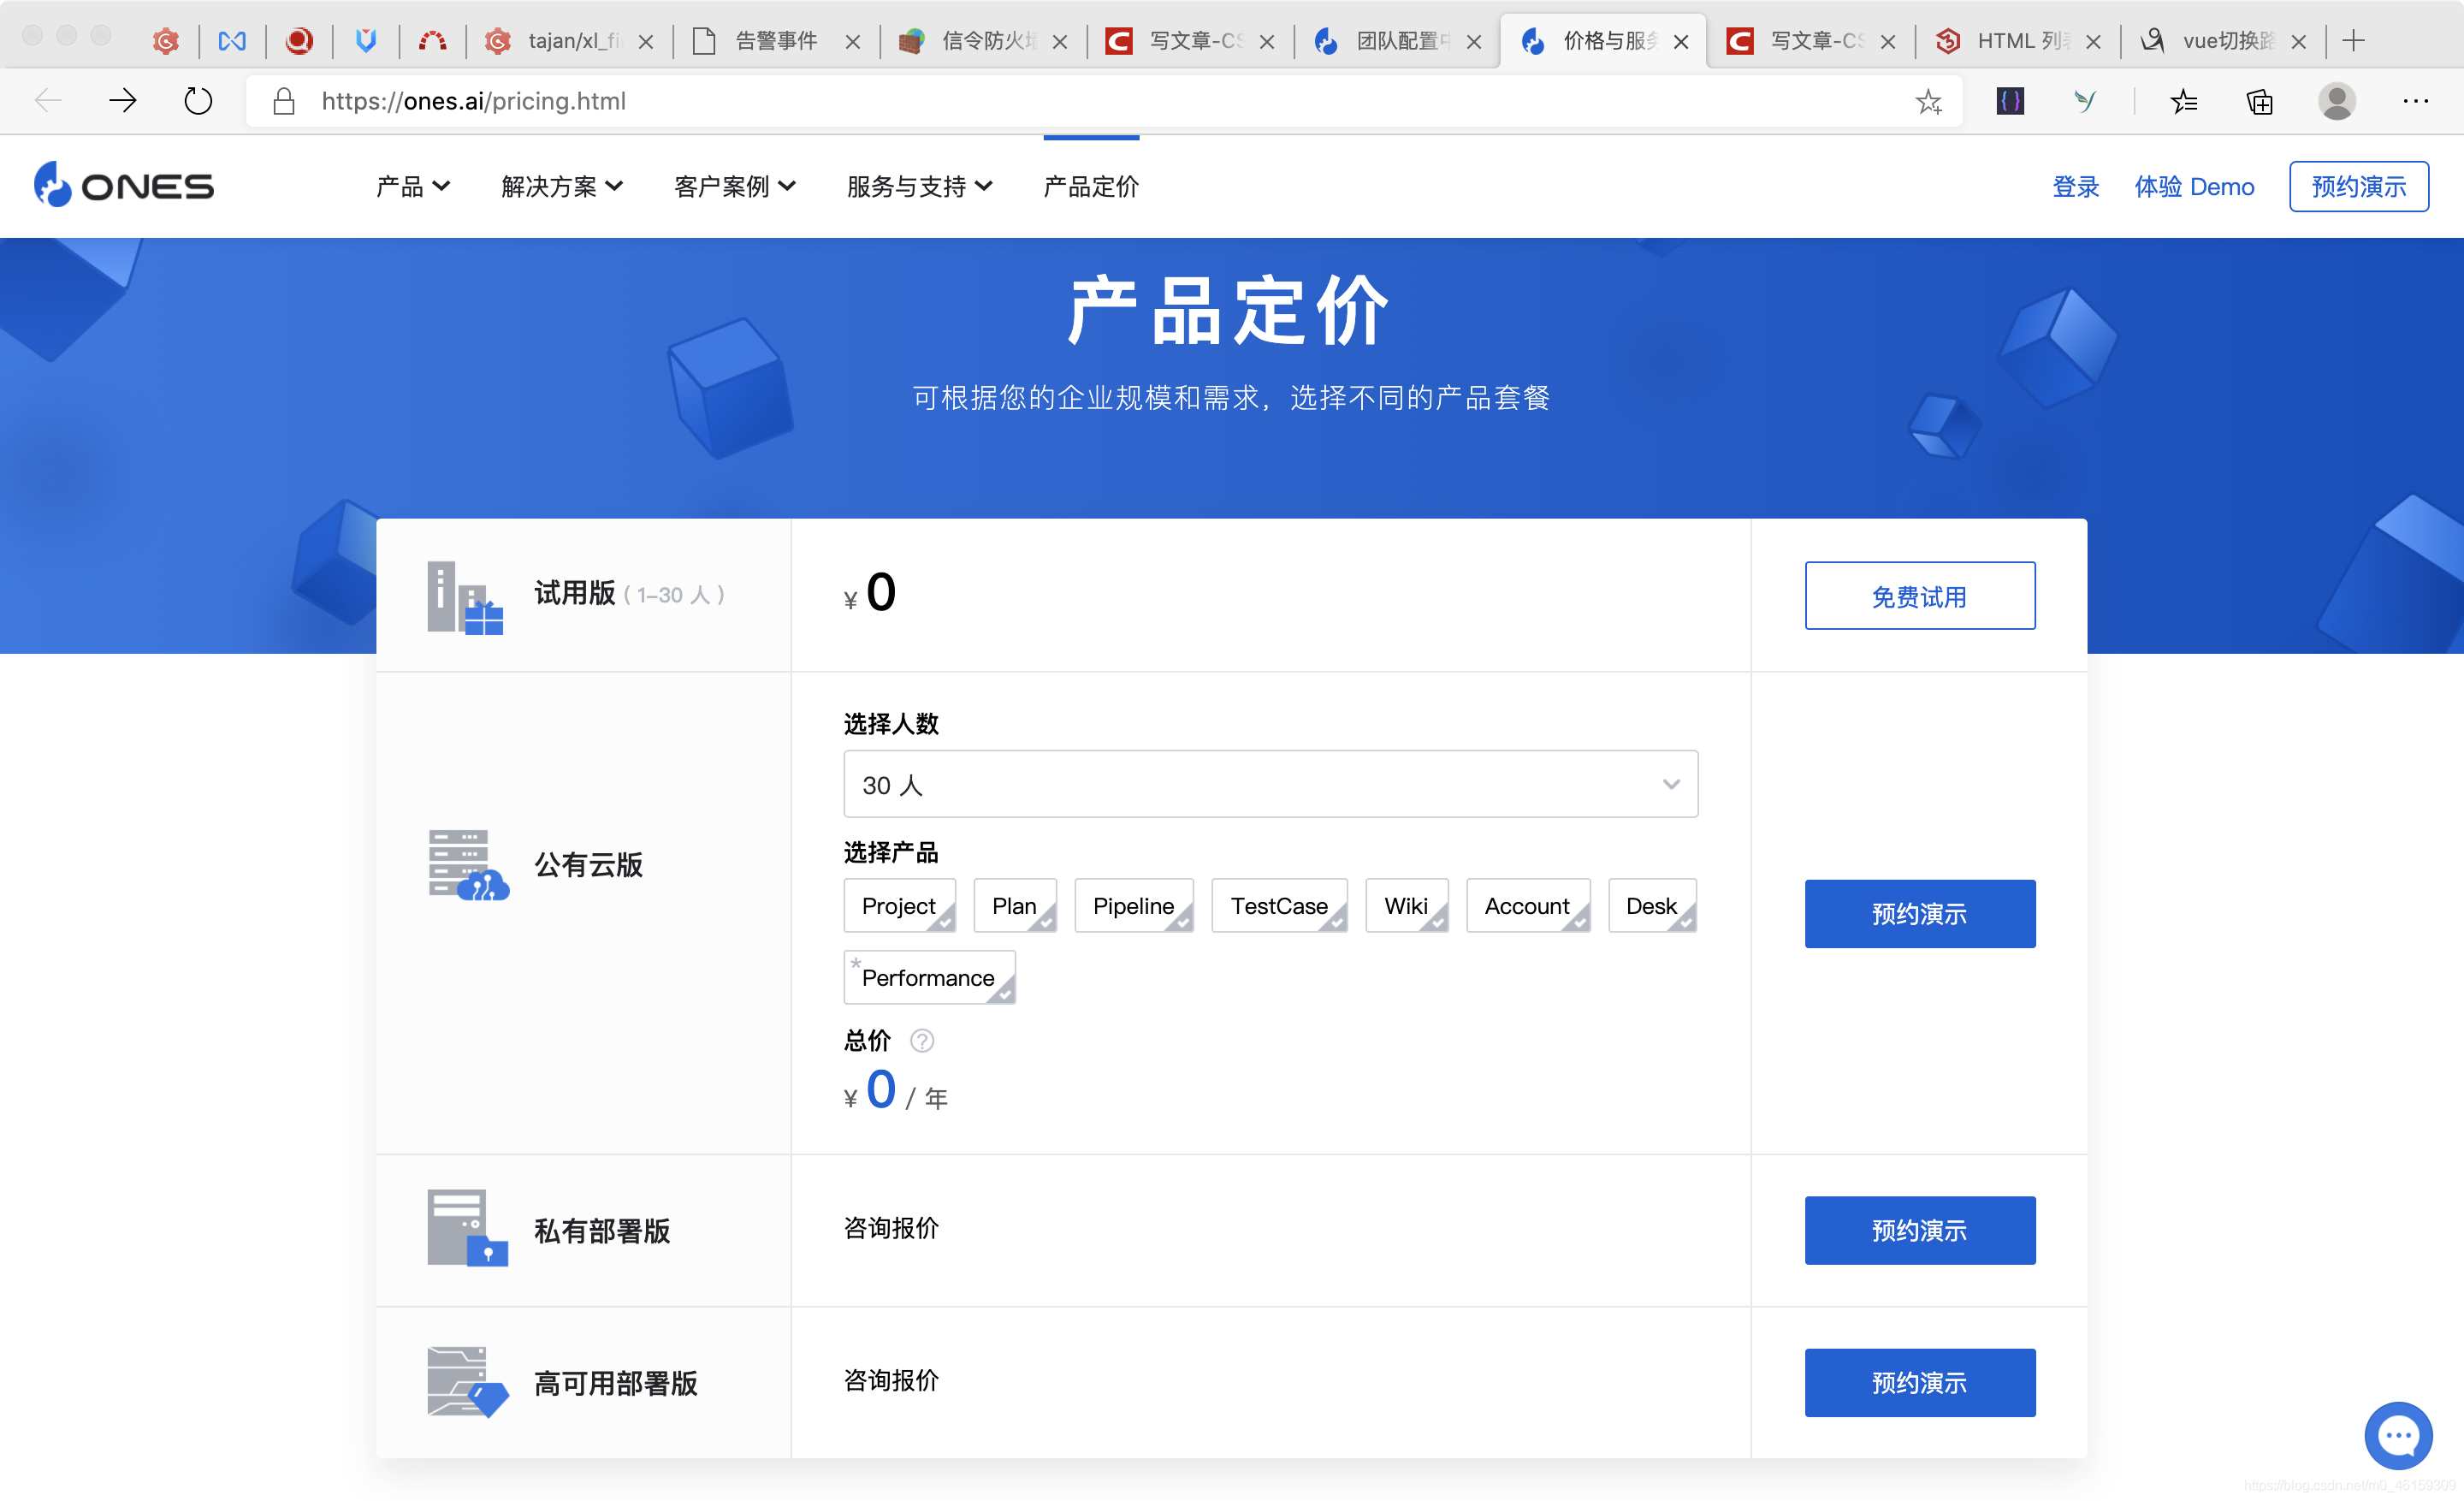2464x1501 pixels.
Task: Click the public cloud server icon
Action: (468, 865)
